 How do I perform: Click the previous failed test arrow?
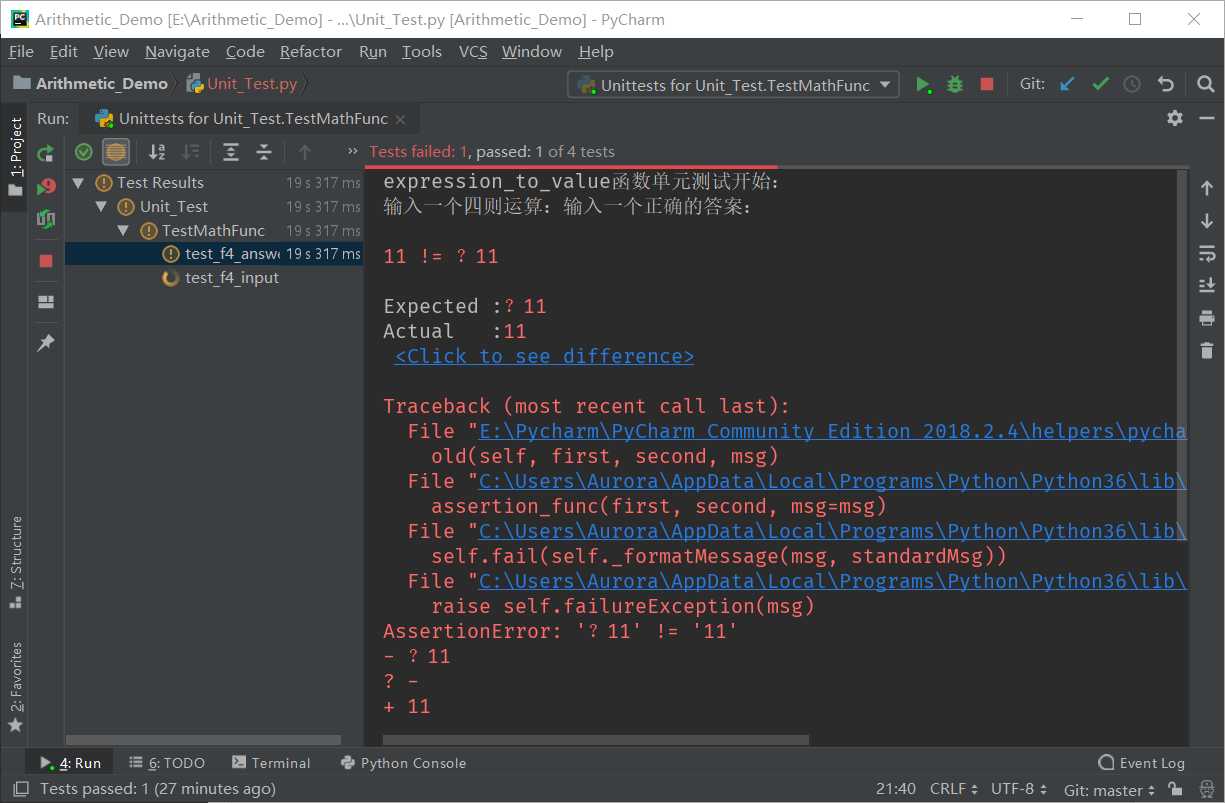[305, 152]
